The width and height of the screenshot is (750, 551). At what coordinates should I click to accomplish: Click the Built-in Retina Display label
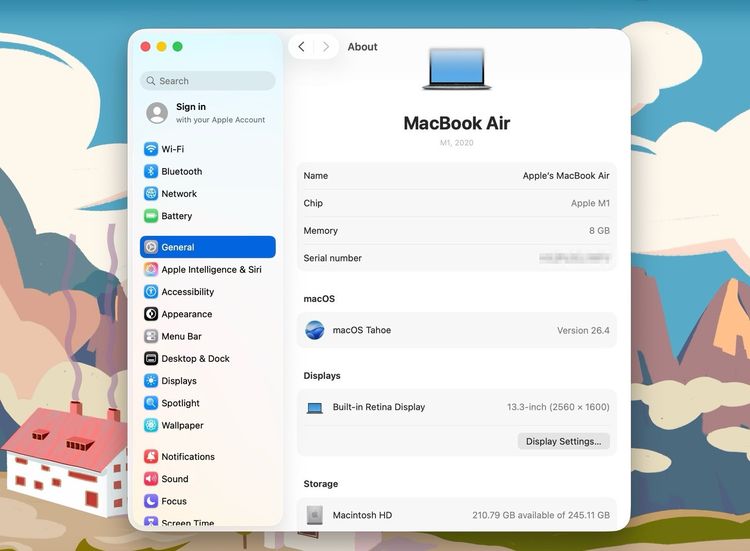click(379, 407)
